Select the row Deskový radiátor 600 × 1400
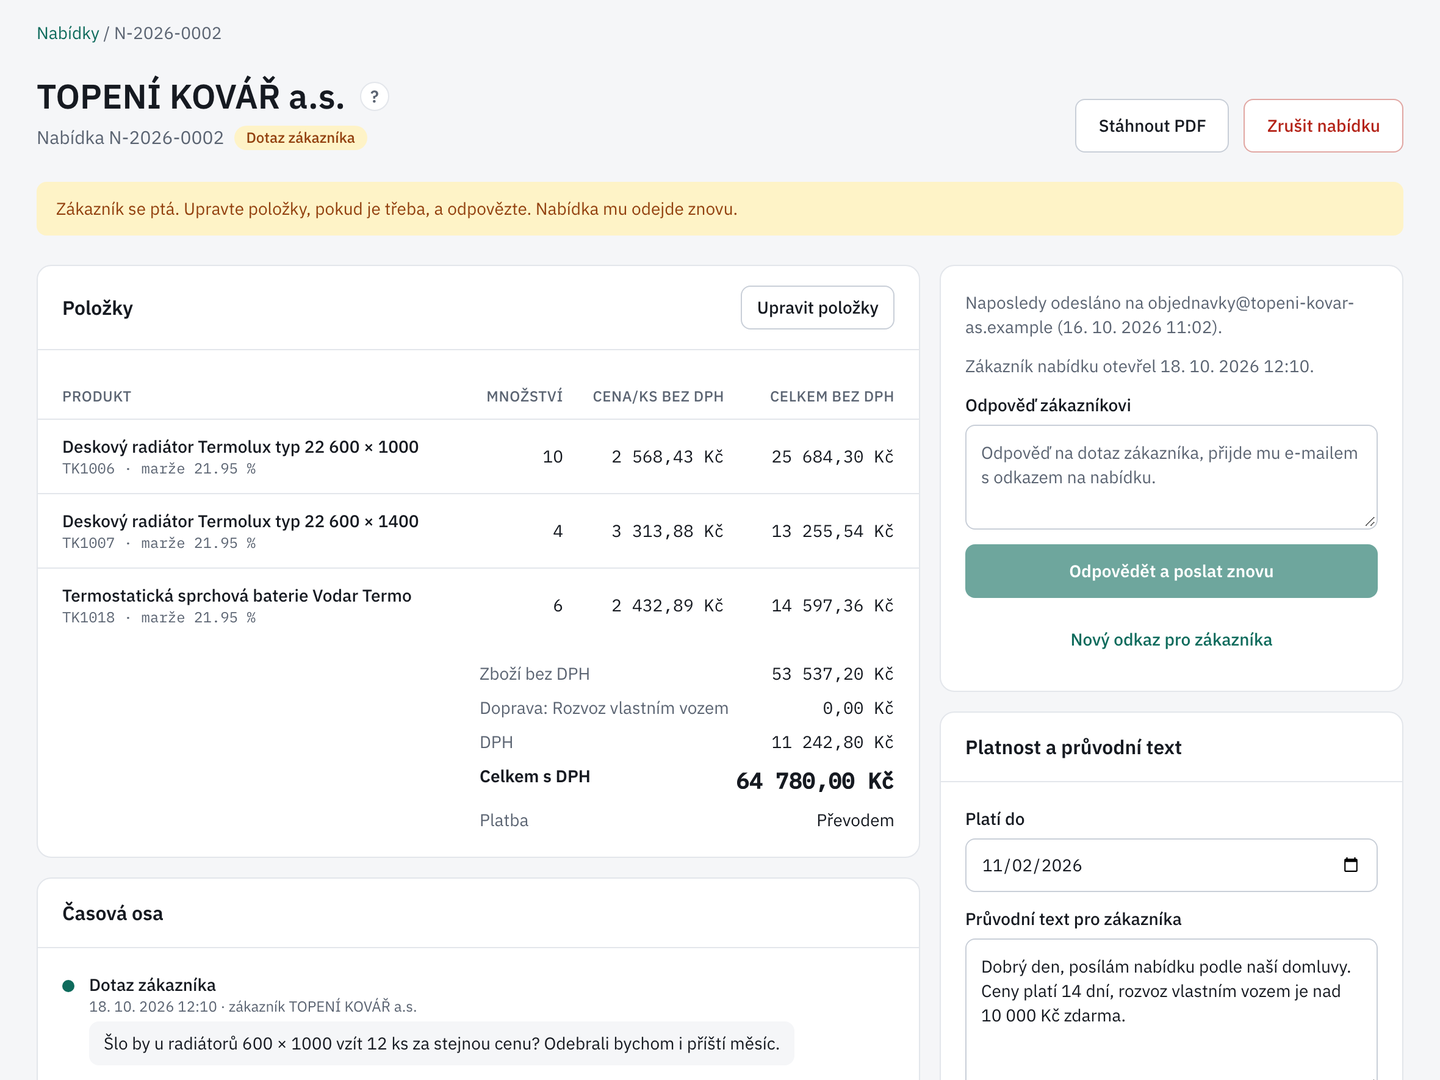1440x1080 pixels. tap(478, 531)
